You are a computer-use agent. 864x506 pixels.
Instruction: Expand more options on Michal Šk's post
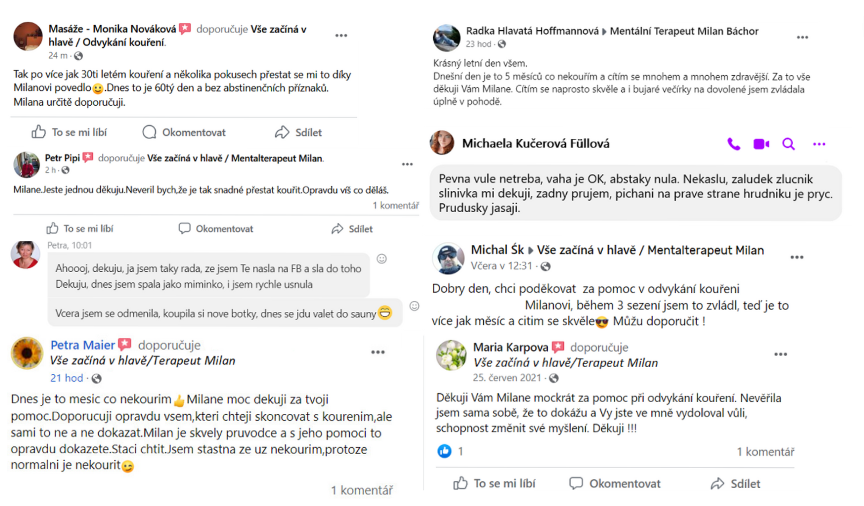tap(796, 257)
